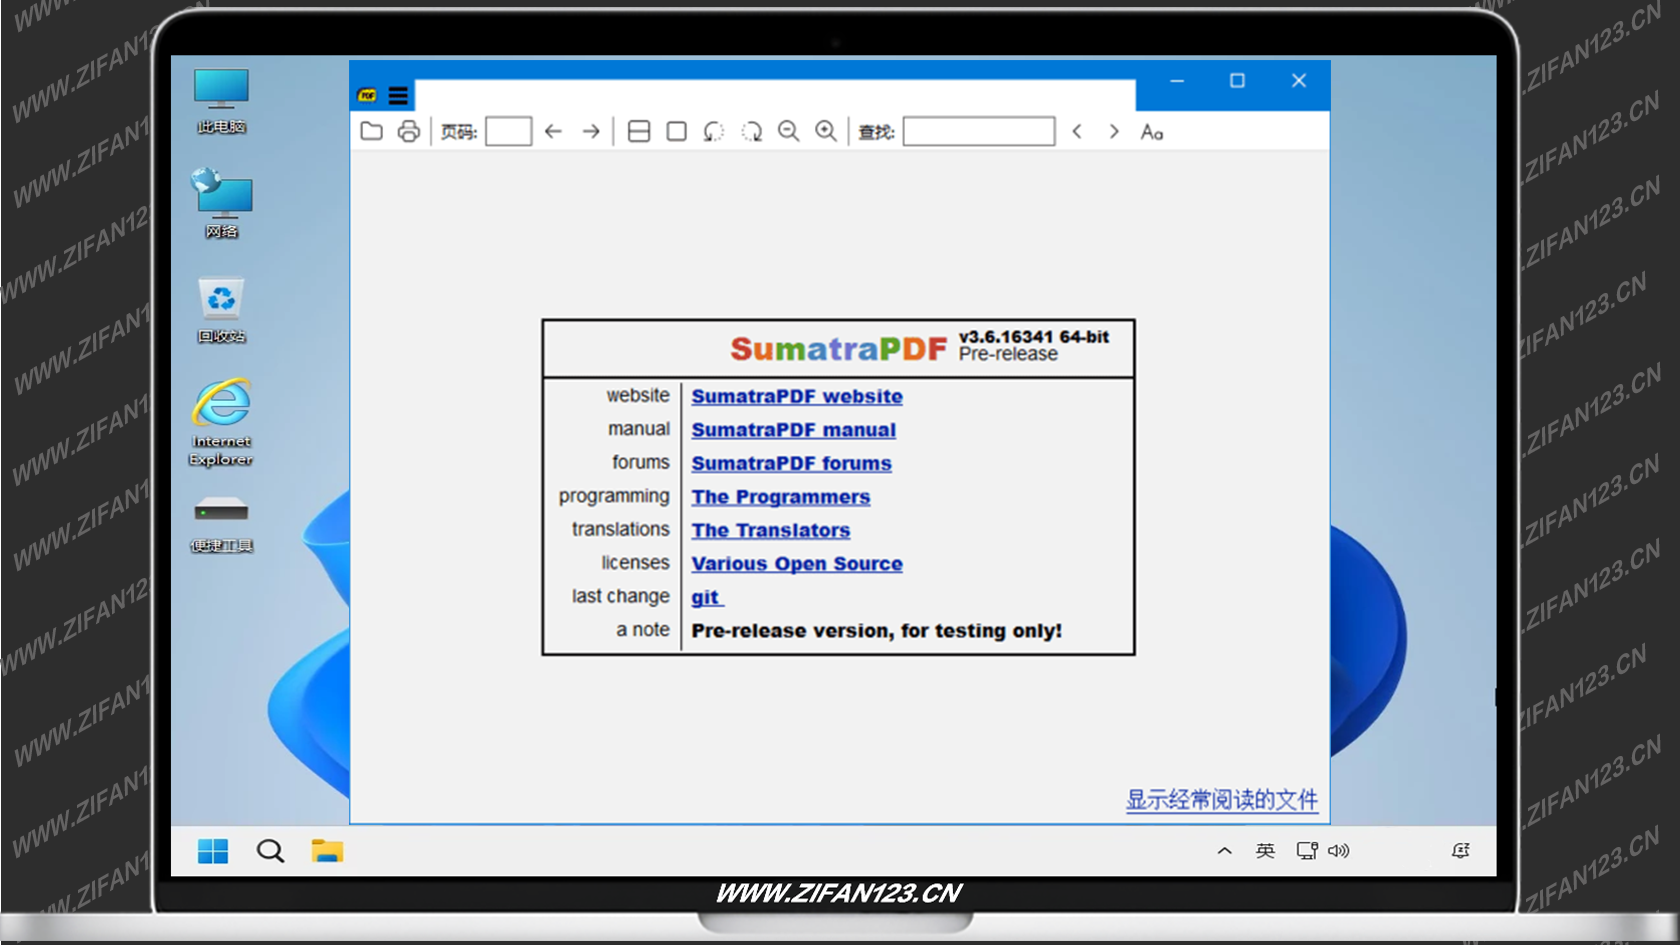Open taskbar search
The width and height of the screenshot is (1680, 945).
[270, 851]
